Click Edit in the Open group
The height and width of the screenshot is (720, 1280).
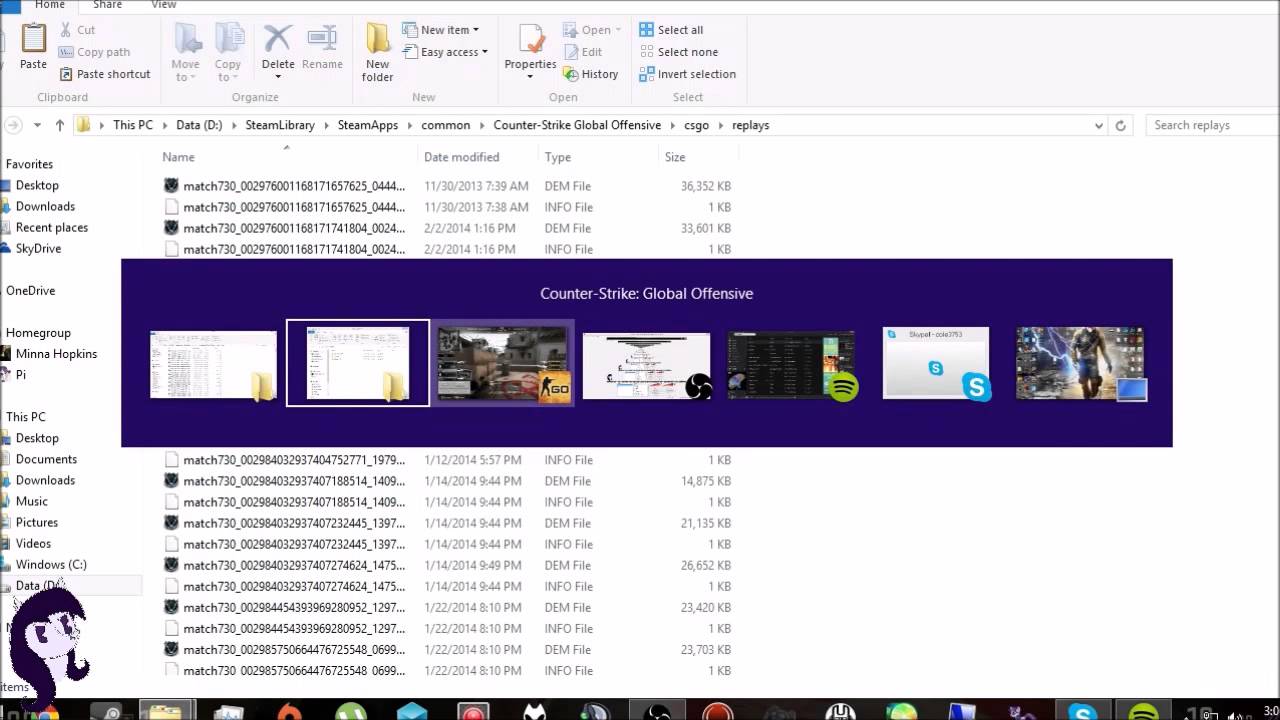pyautogui.click(x=583, y=52)
